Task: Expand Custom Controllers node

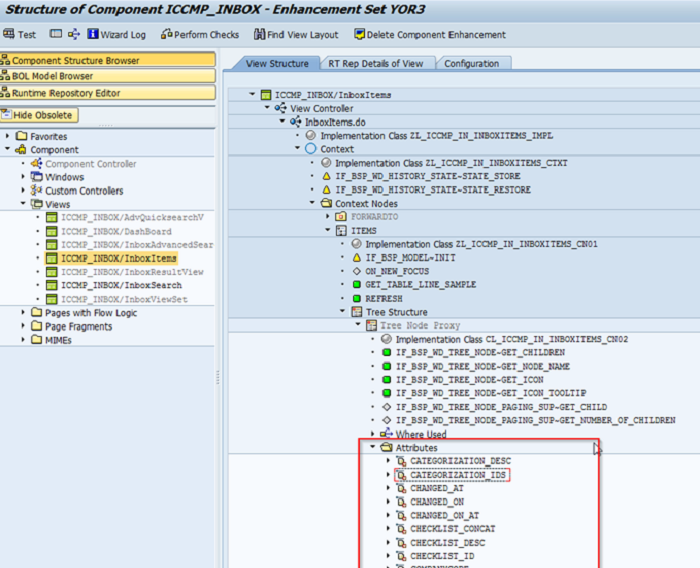Action: tap(23, 190)
